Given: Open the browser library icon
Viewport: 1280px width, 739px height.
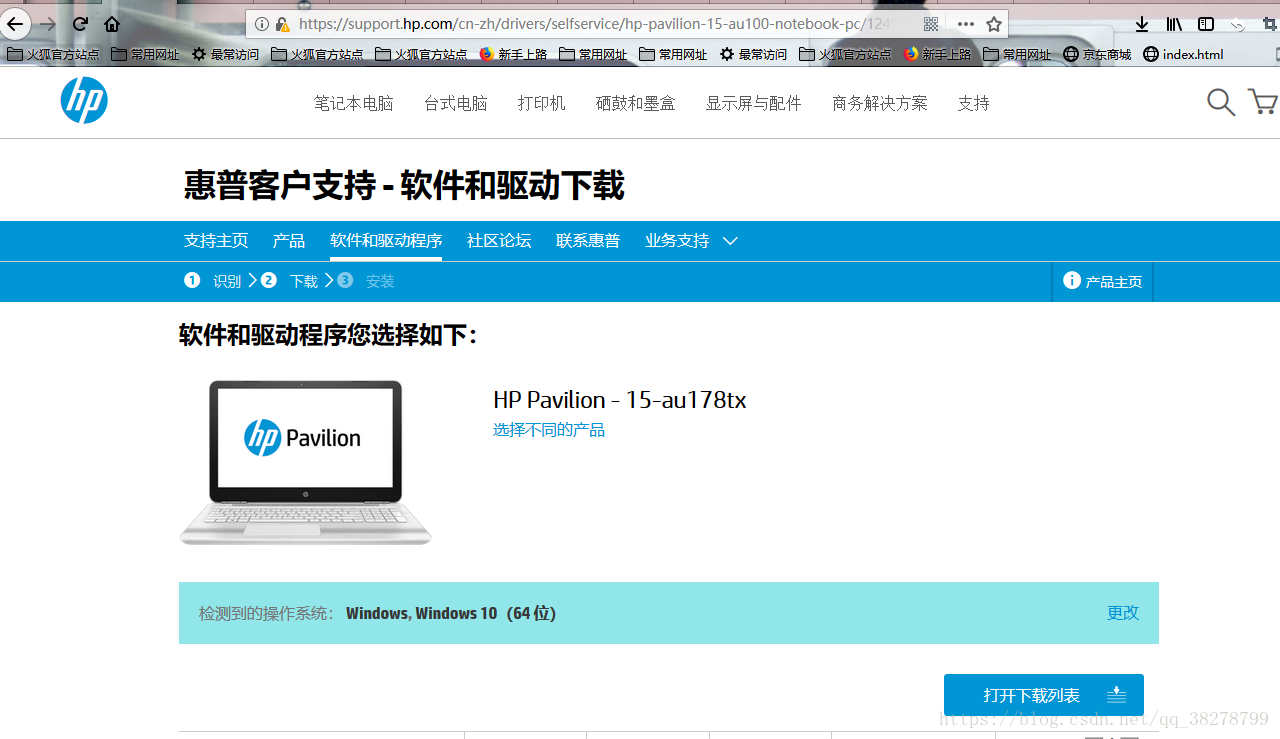Looking at the screenshot, I should point(1174,24).
